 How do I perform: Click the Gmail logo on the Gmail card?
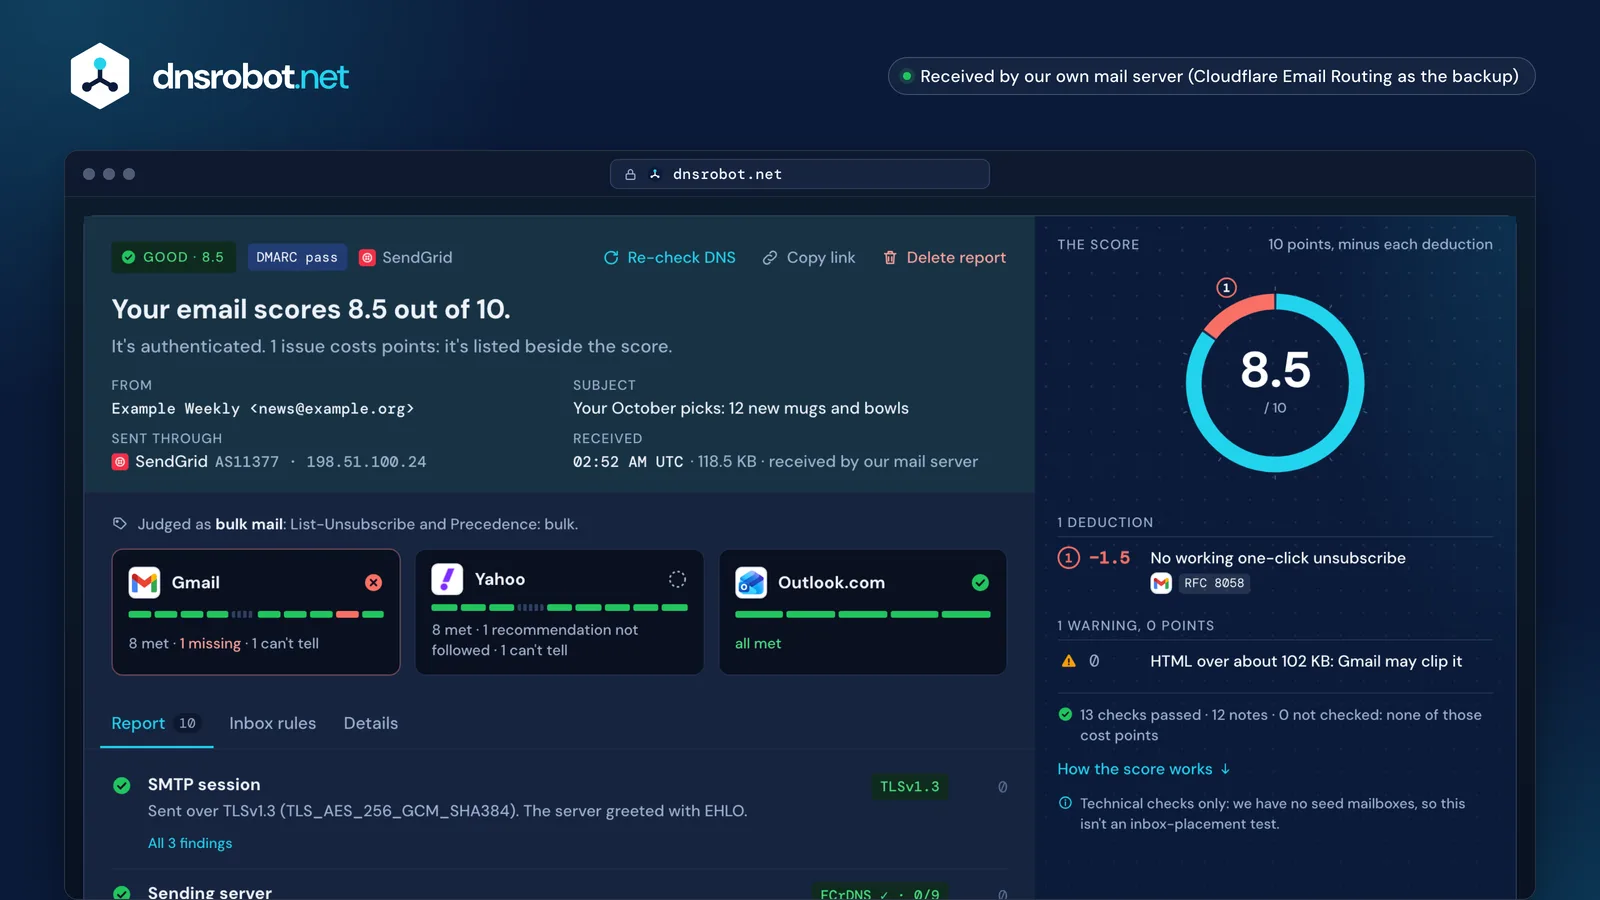pos(145,583)
